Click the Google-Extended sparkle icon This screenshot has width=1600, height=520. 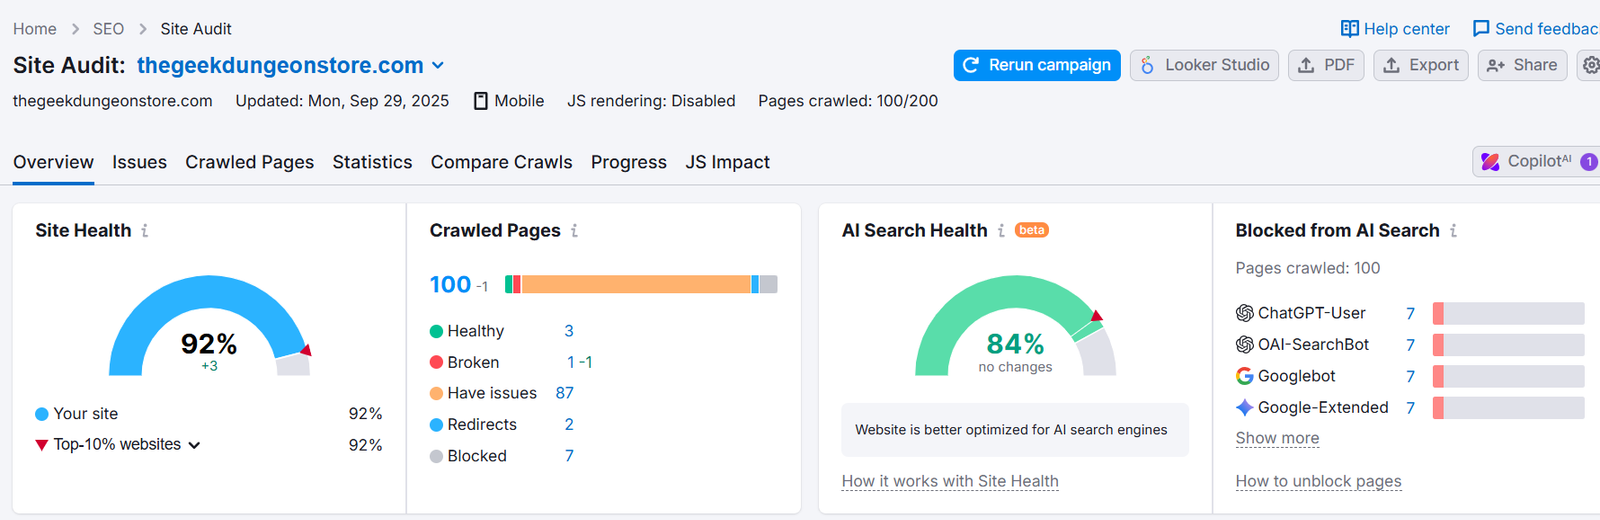click(x=1244, y=408)
